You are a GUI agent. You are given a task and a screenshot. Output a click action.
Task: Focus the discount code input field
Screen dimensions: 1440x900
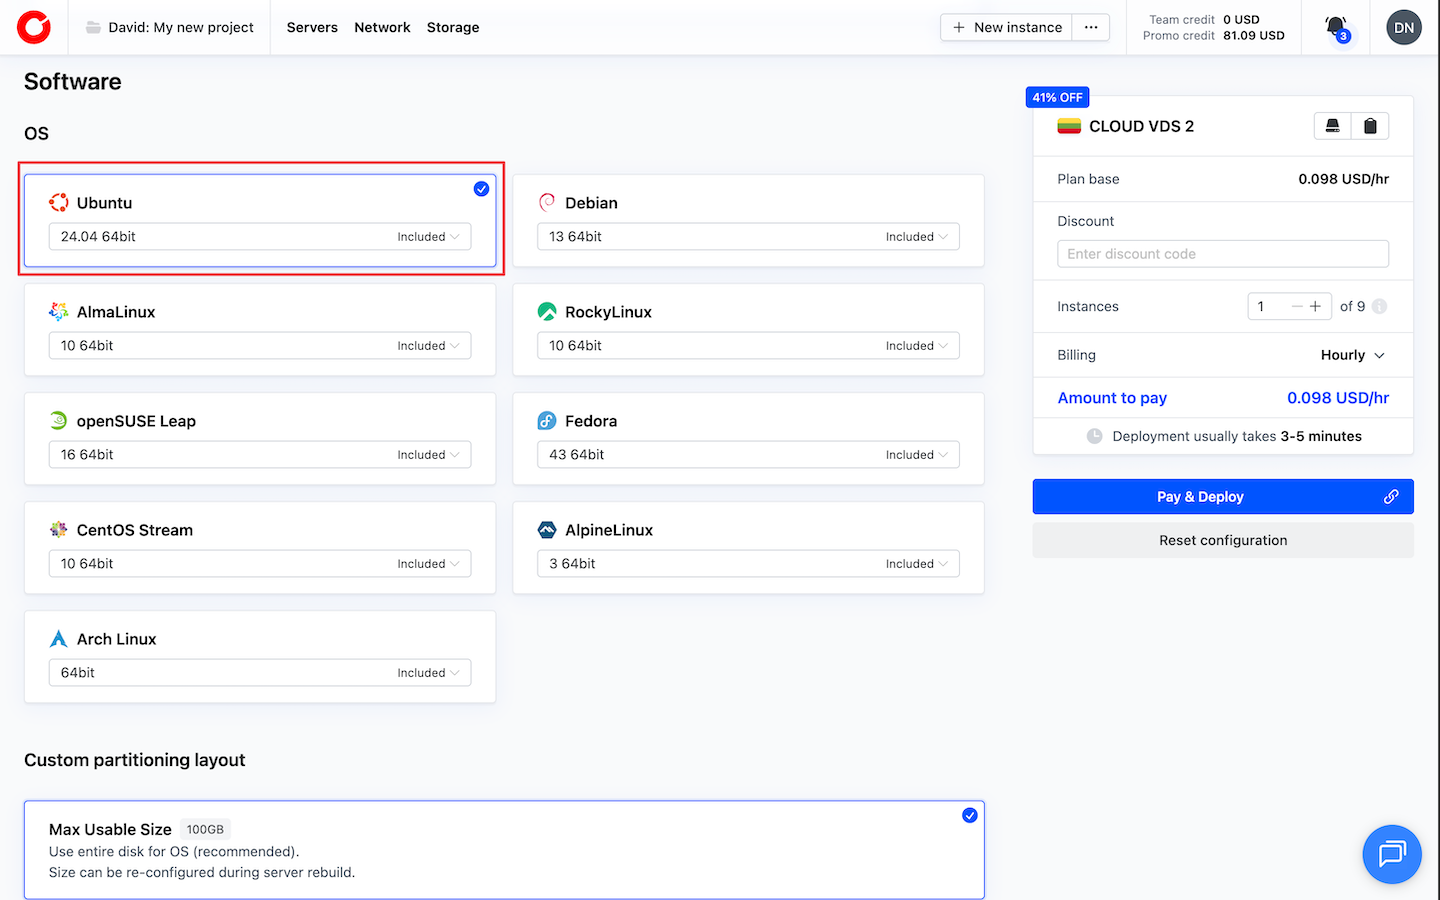(1222, 254)
